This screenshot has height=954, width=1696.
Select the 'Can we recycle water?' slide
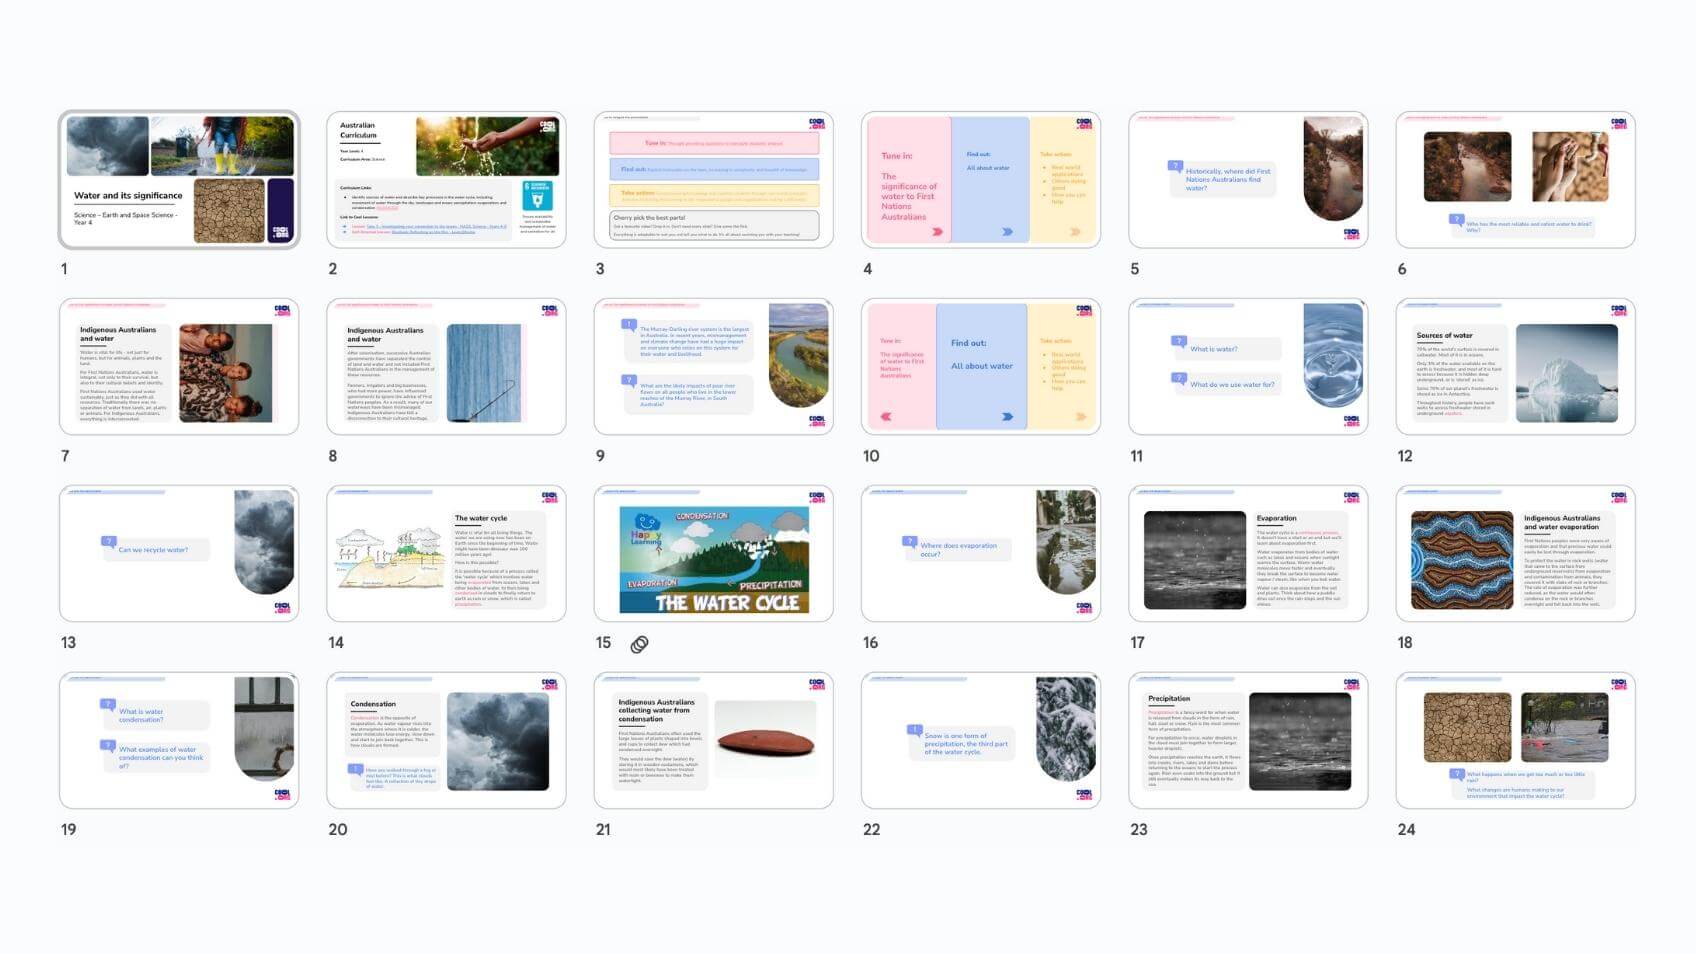point(179,554)
